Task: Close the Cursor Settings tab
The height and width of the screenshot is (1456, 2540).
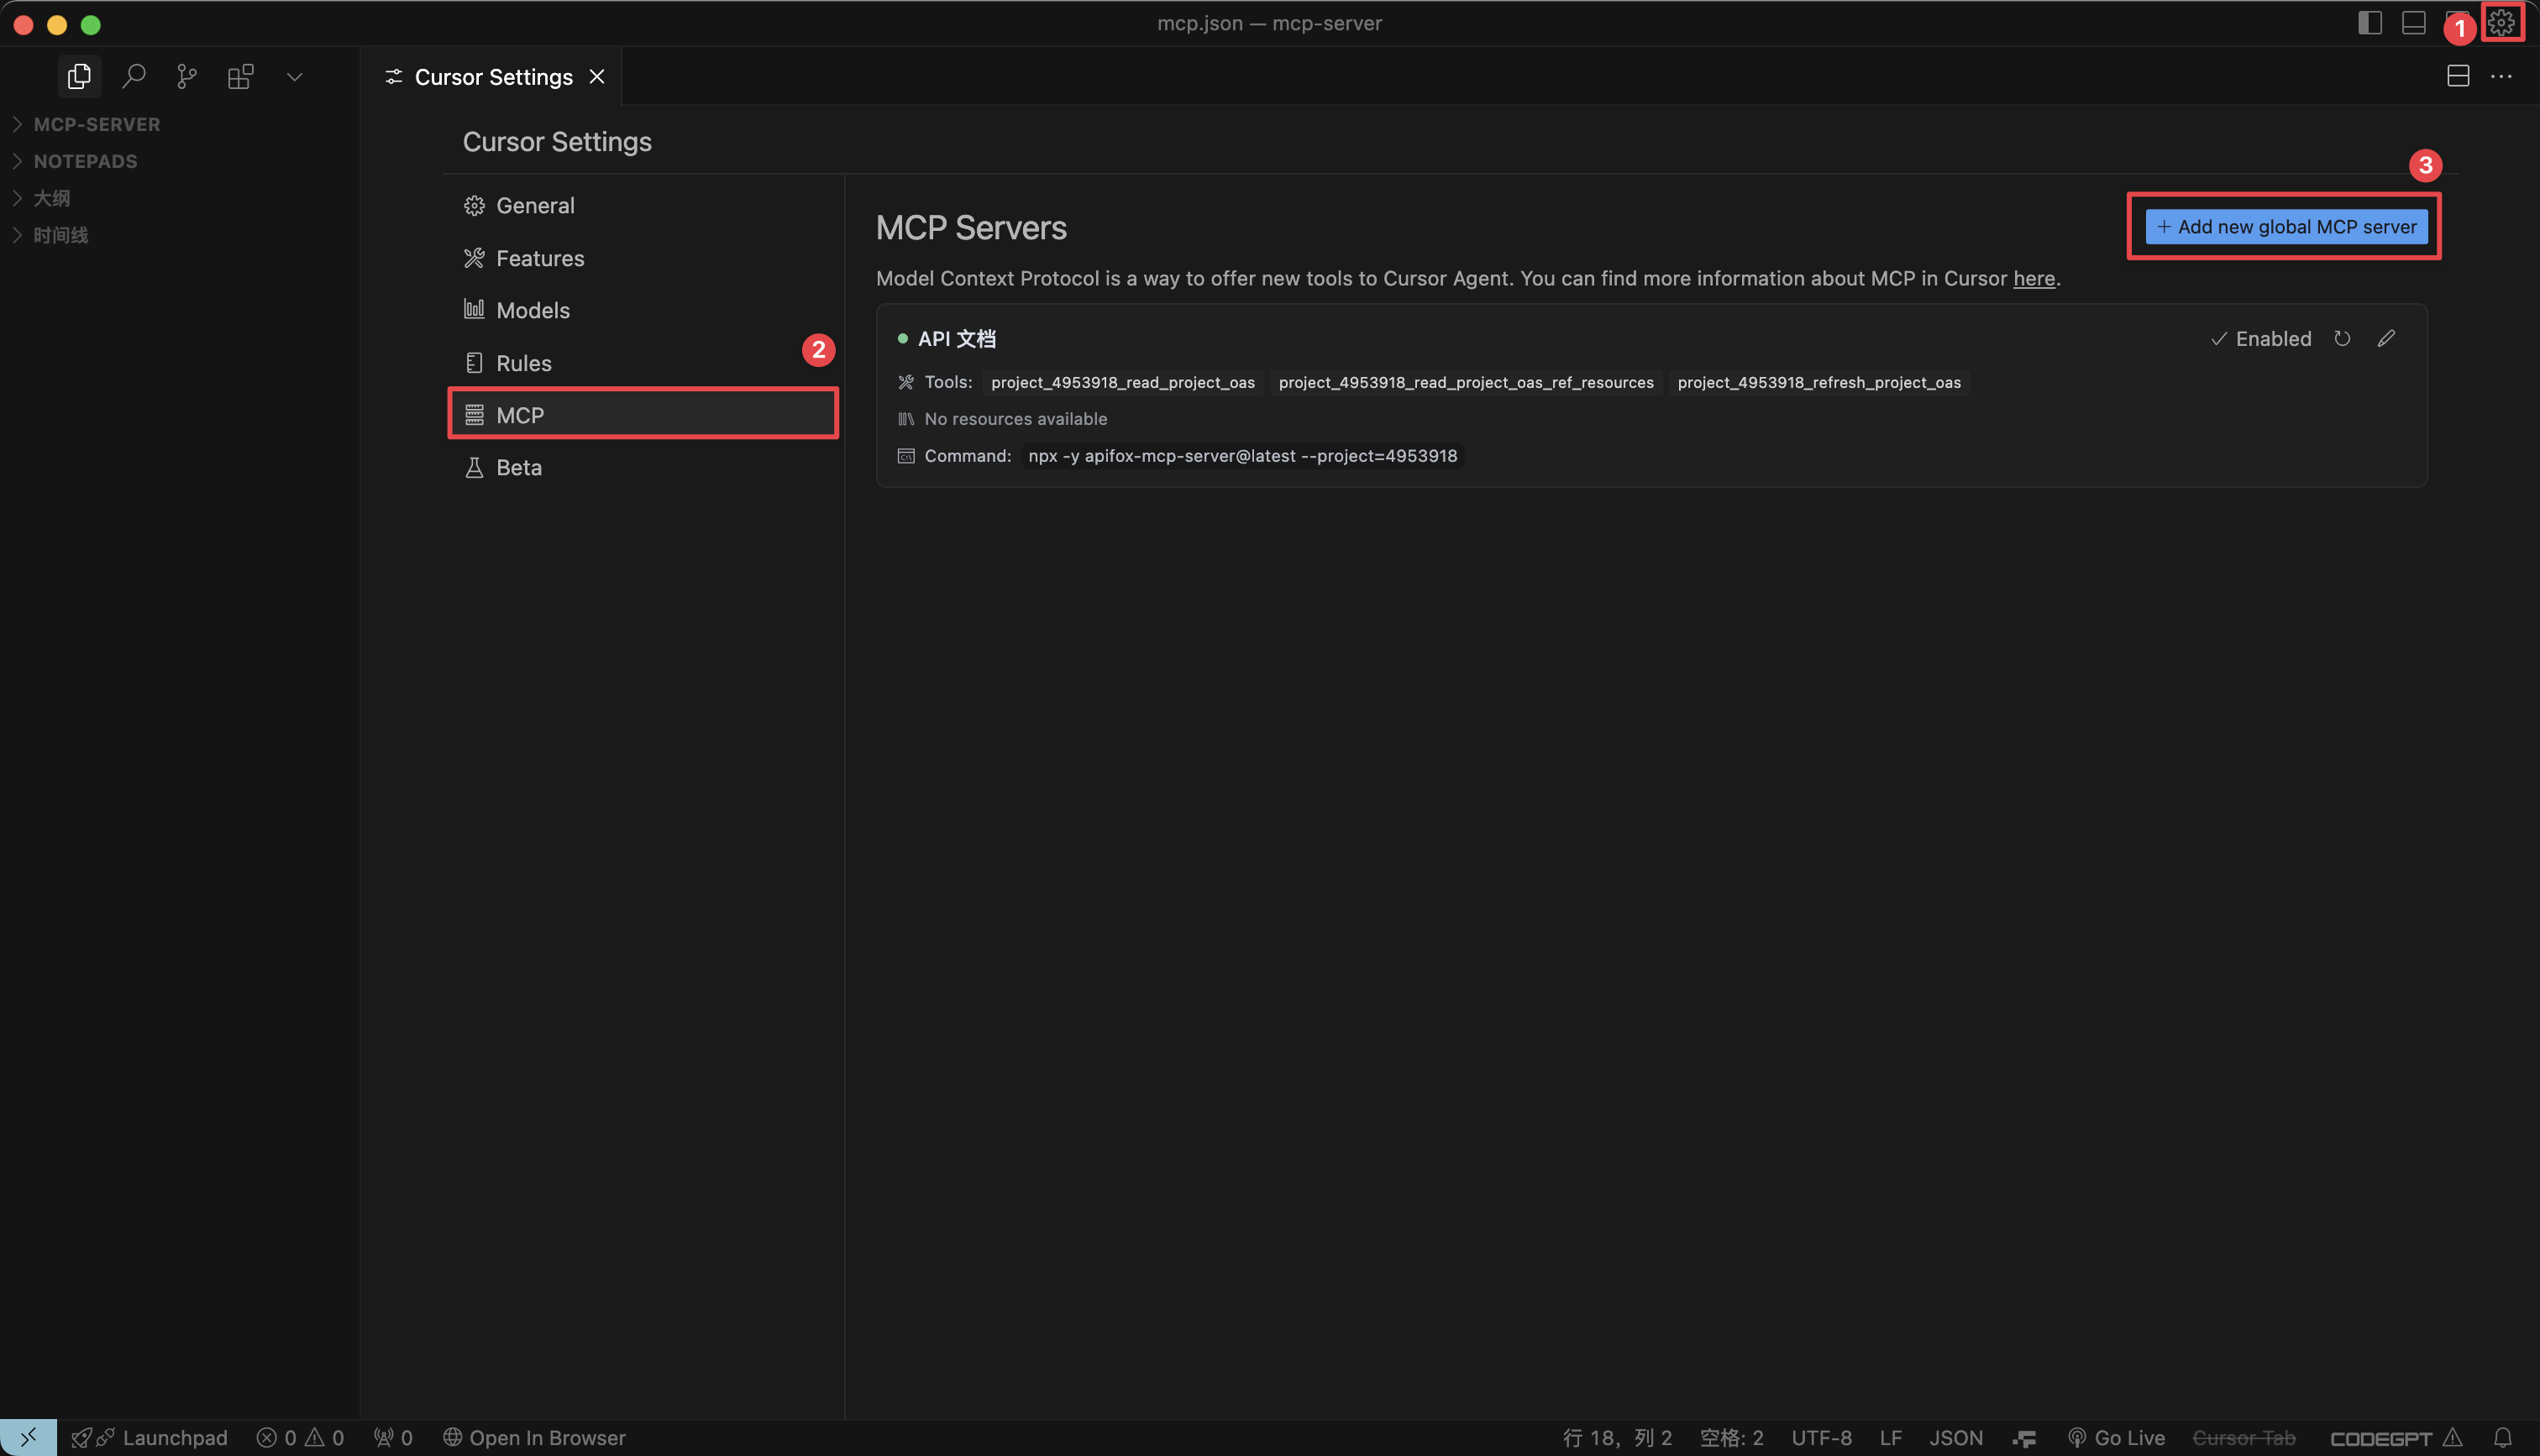Action: coord(597,76)
